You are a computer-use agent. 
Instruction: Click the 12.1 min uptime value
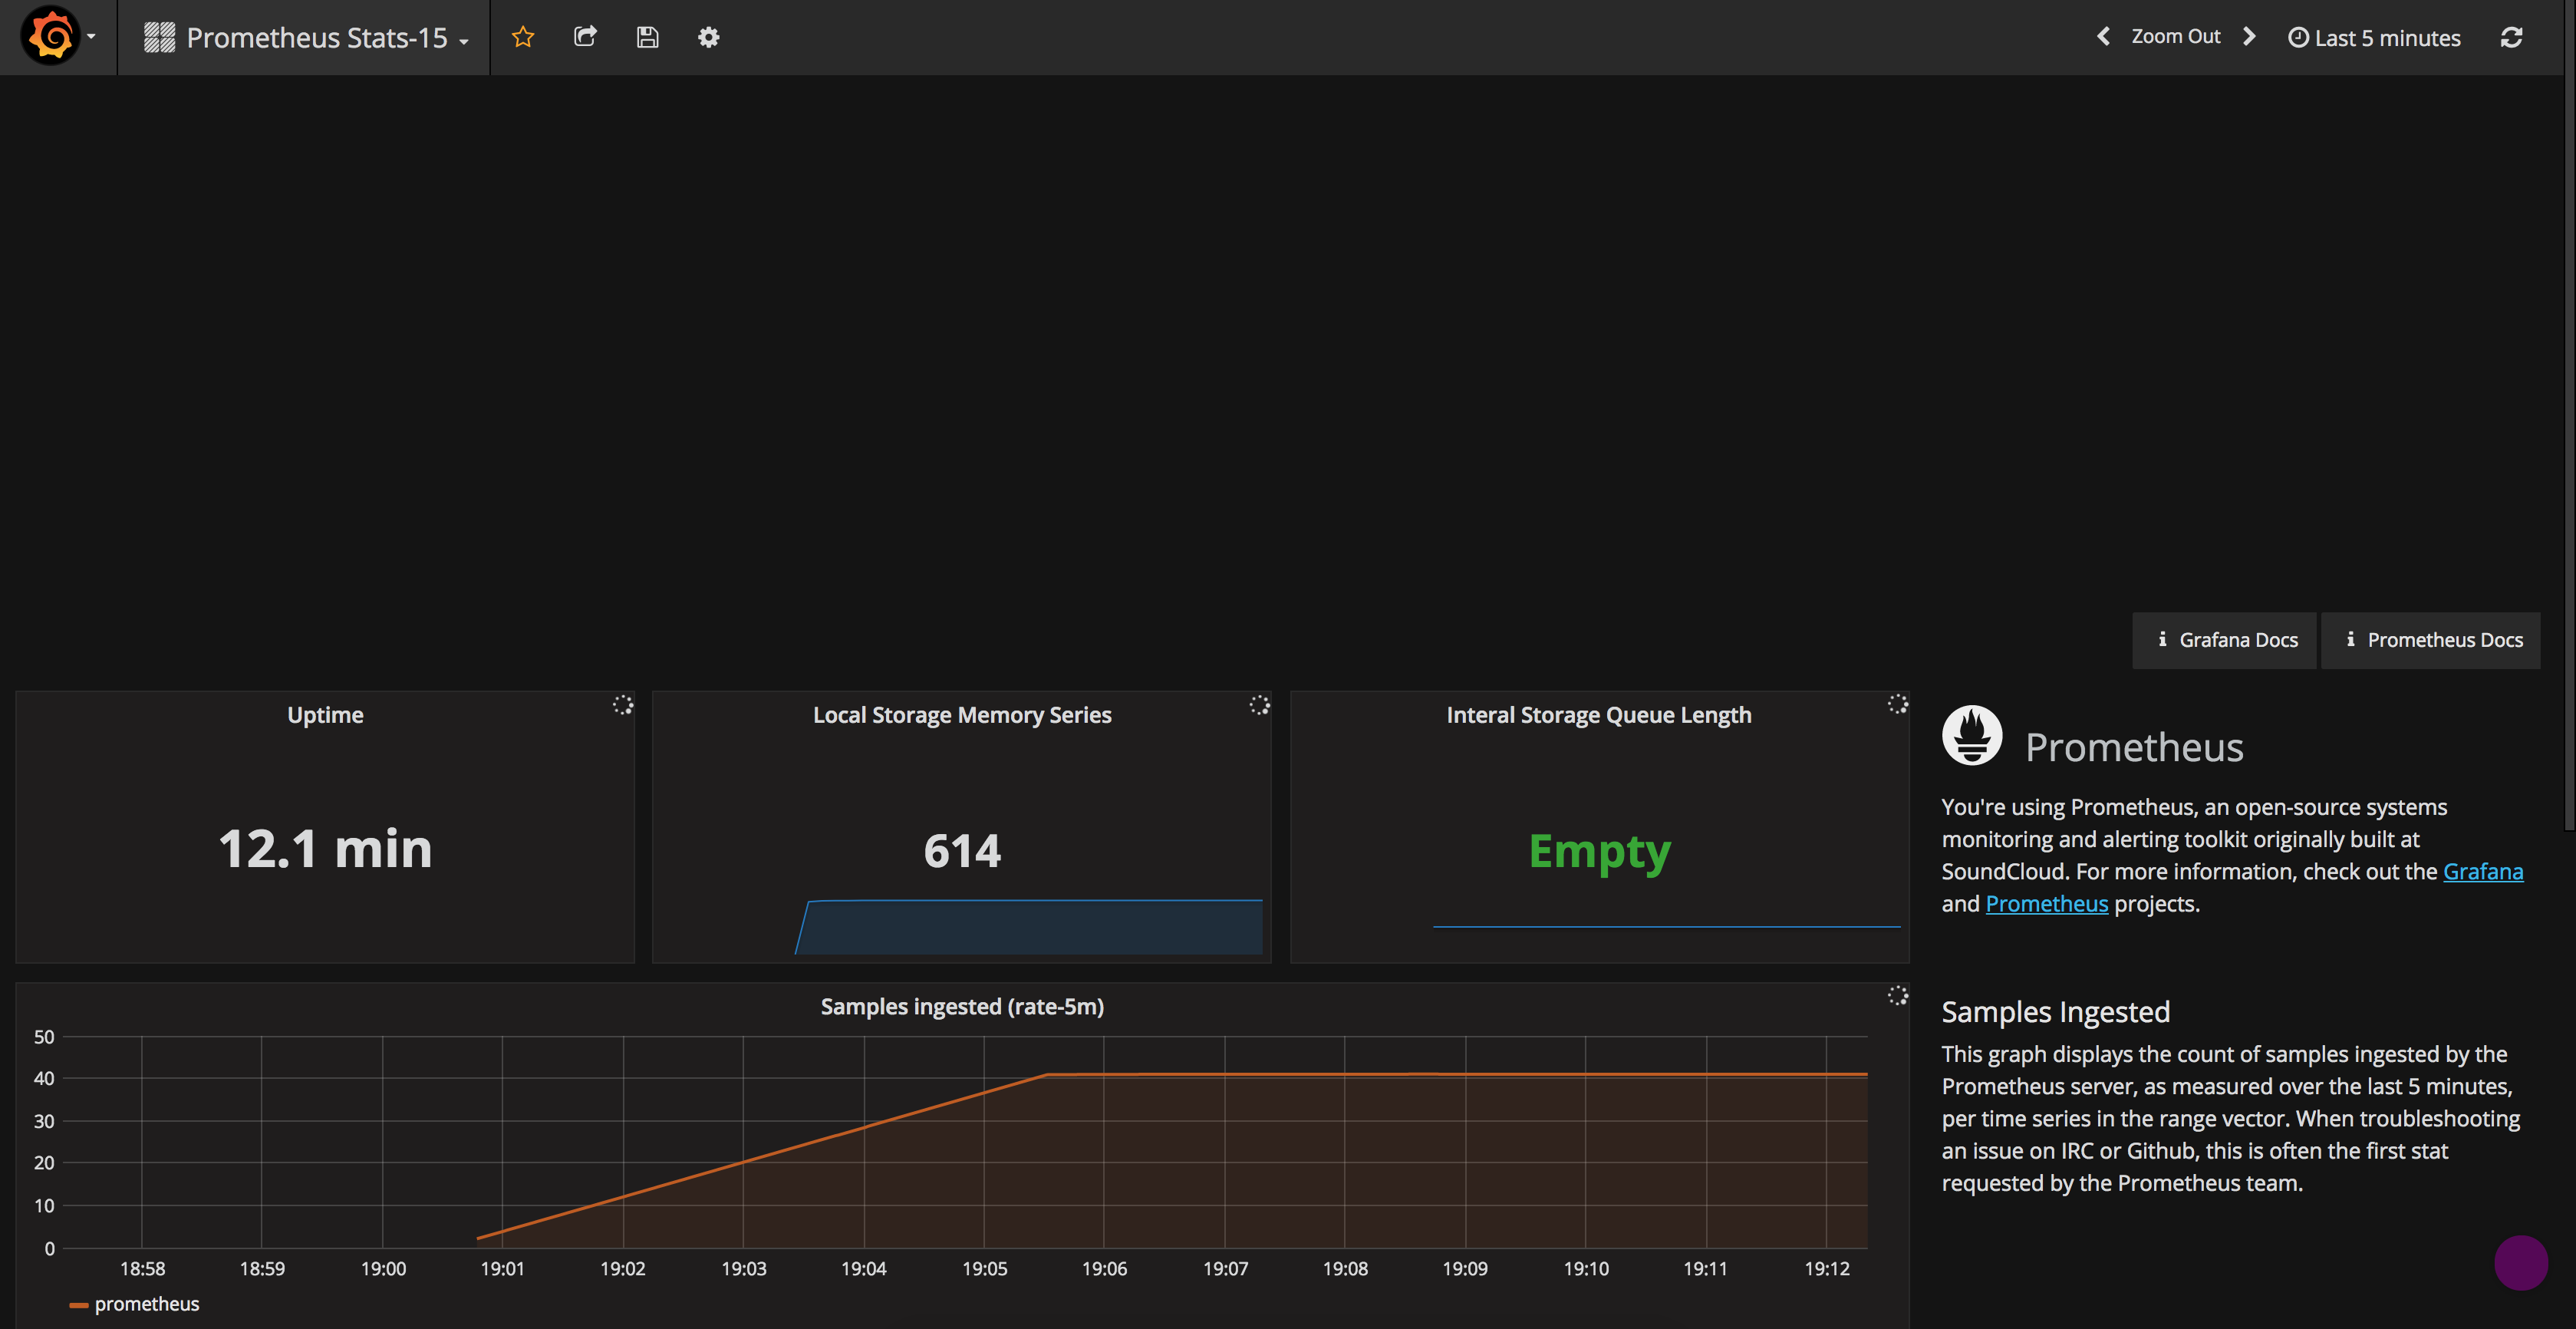pyautogui.click(x=325, y=849)
